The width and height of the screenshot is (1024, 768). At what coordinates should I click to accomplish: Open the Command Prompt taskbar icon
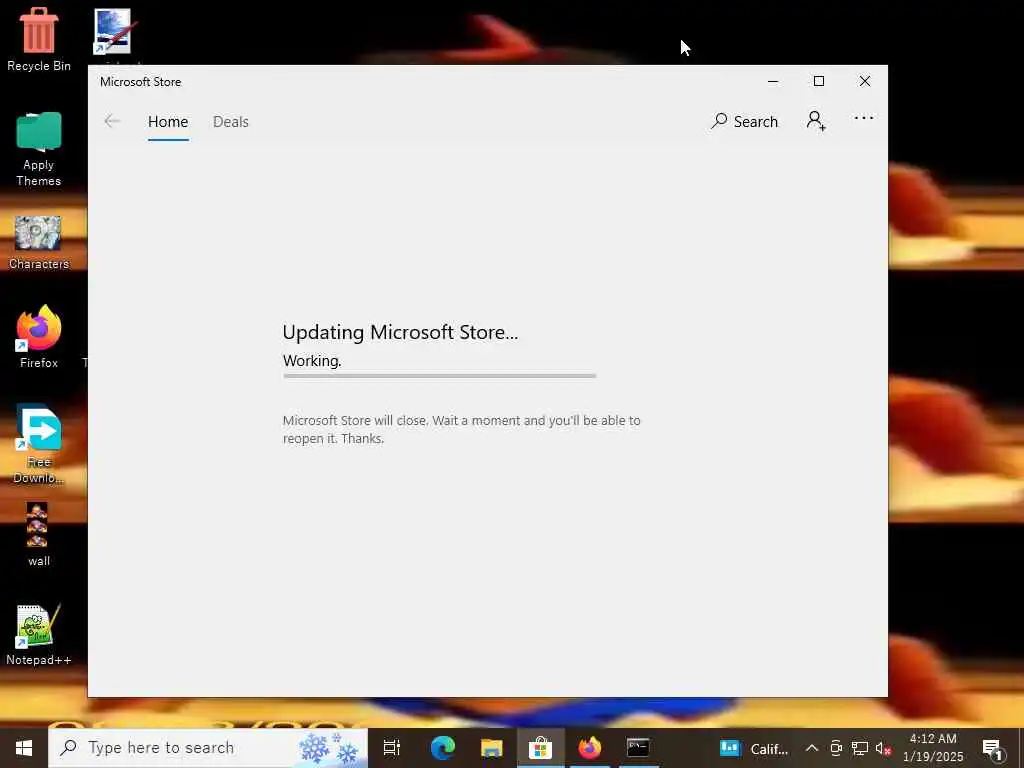click(638, 748)
